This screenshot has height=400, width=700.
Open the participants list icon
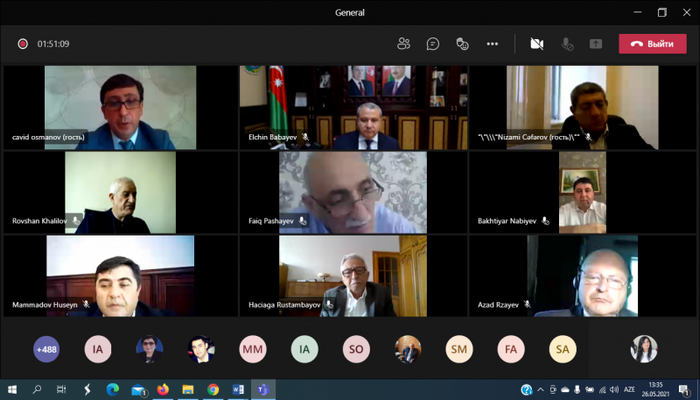[404, 44]
